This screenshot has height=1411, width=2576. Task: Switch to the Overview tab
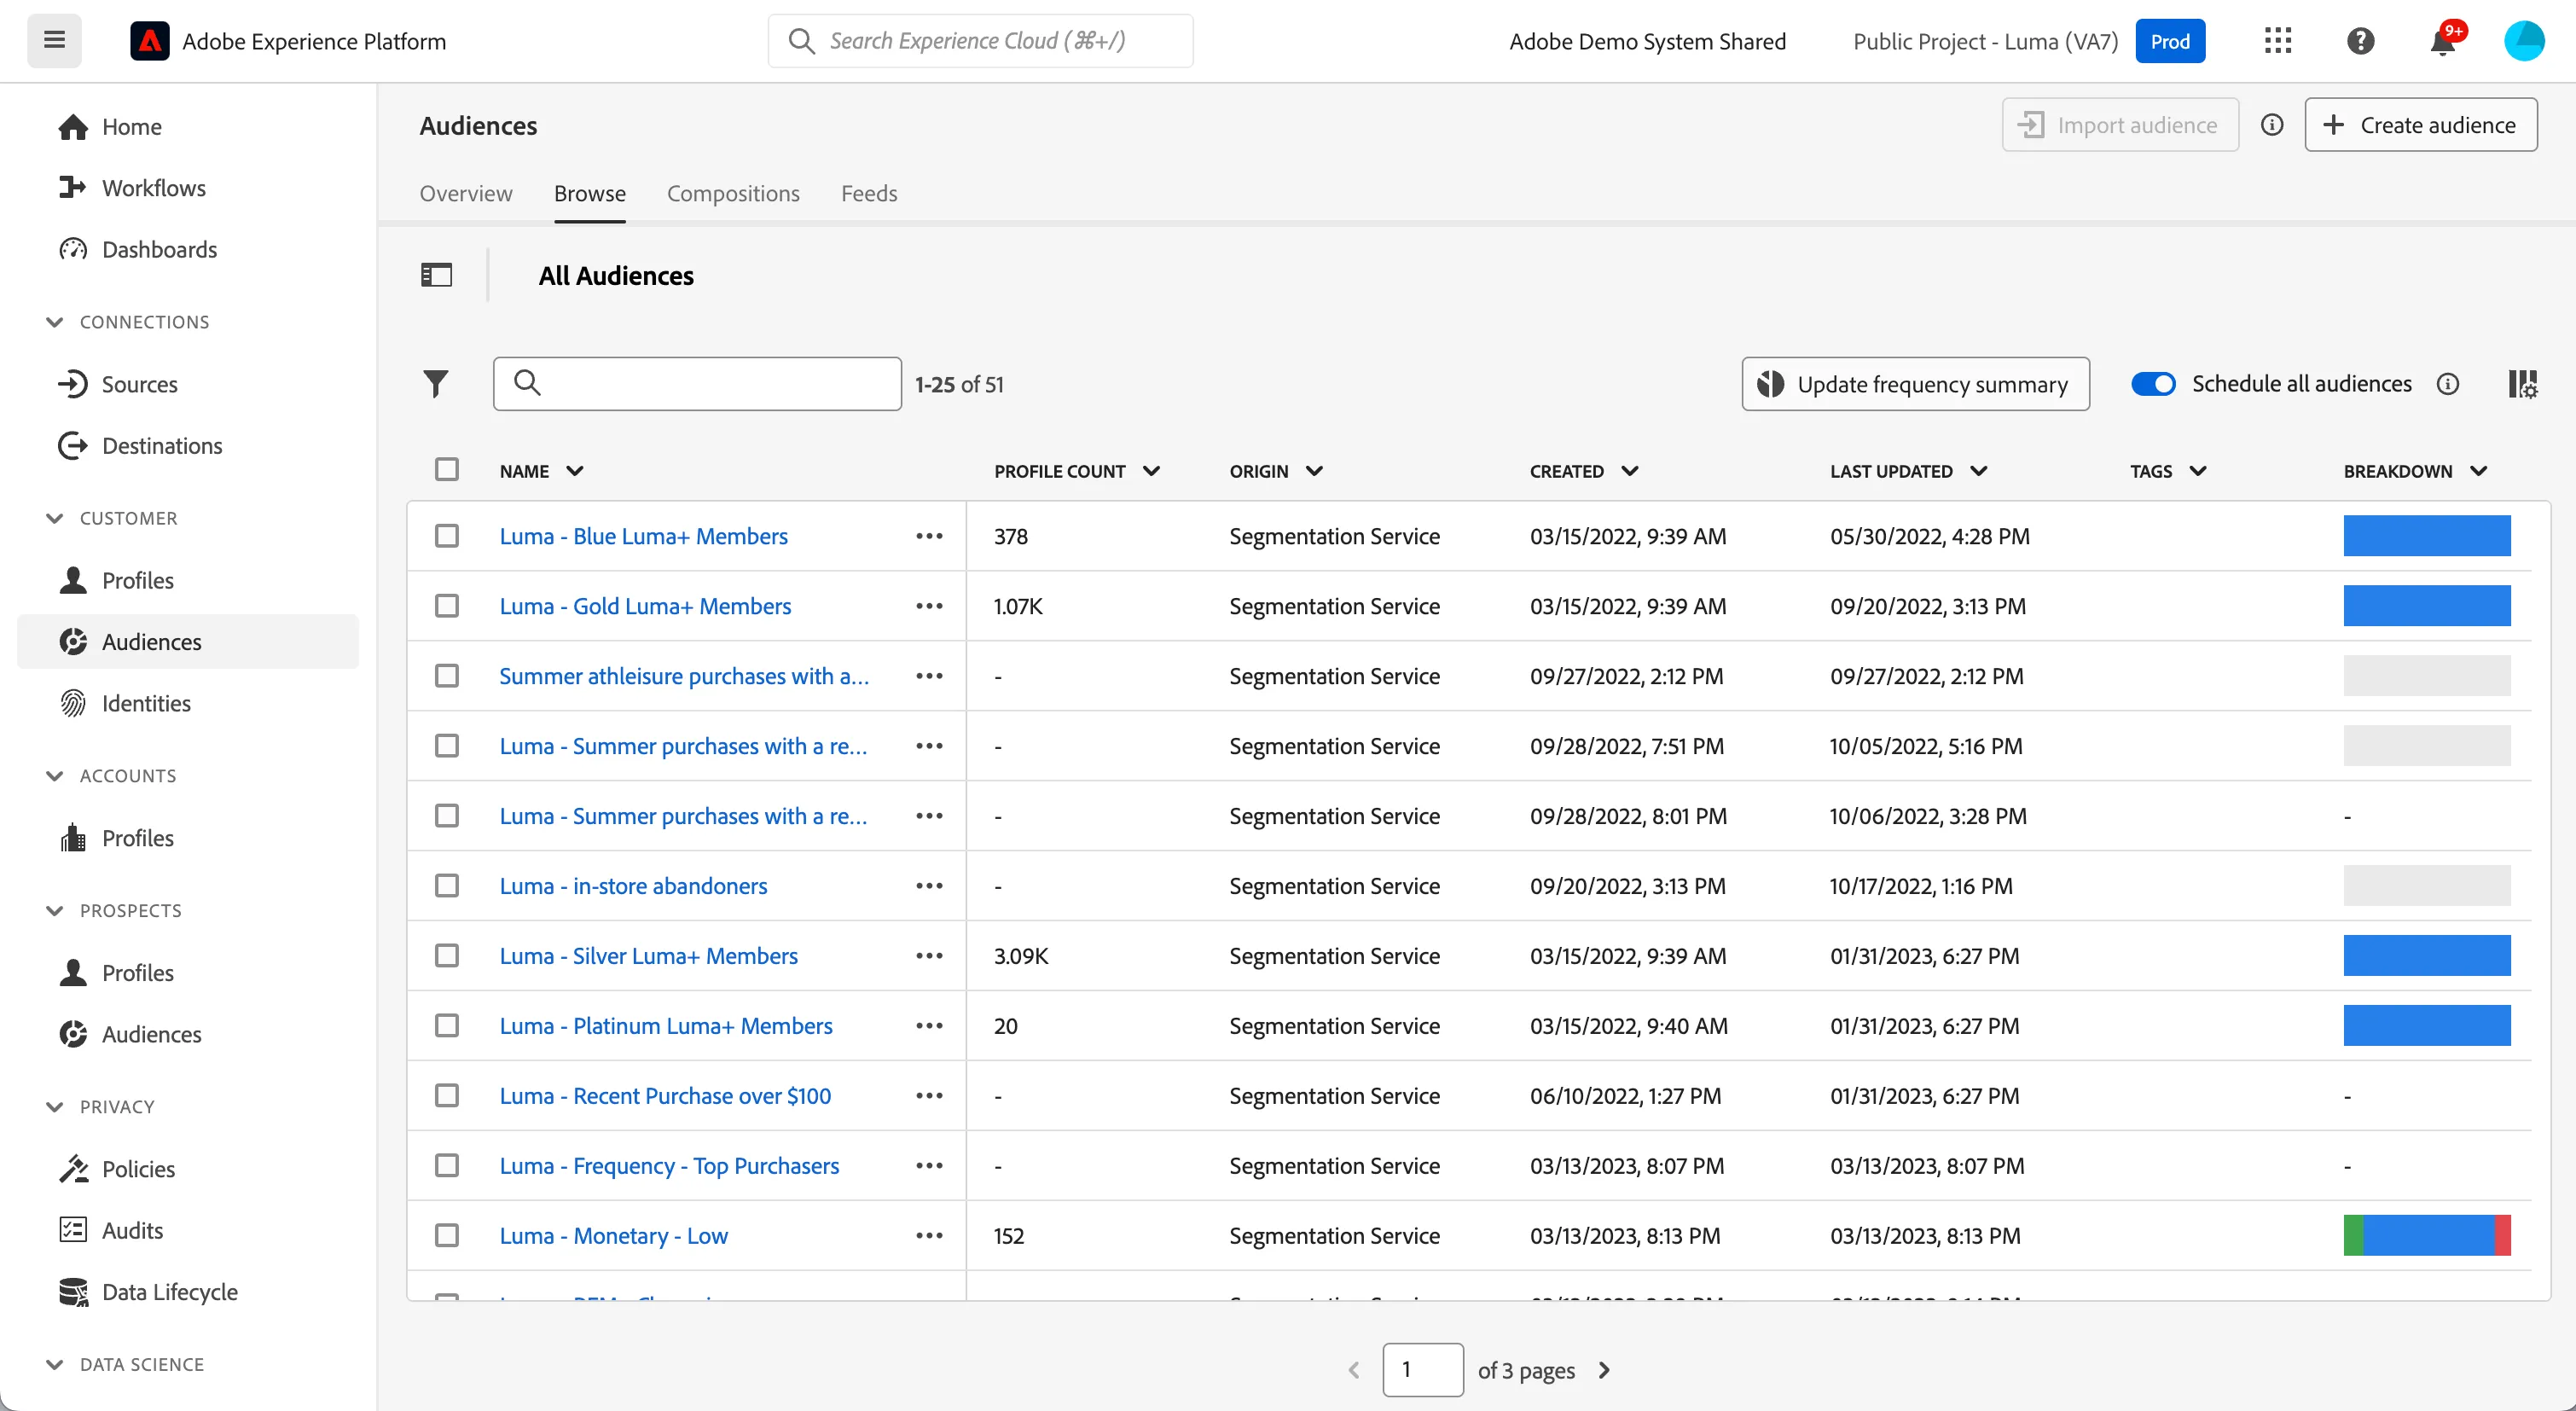[466, 193]
